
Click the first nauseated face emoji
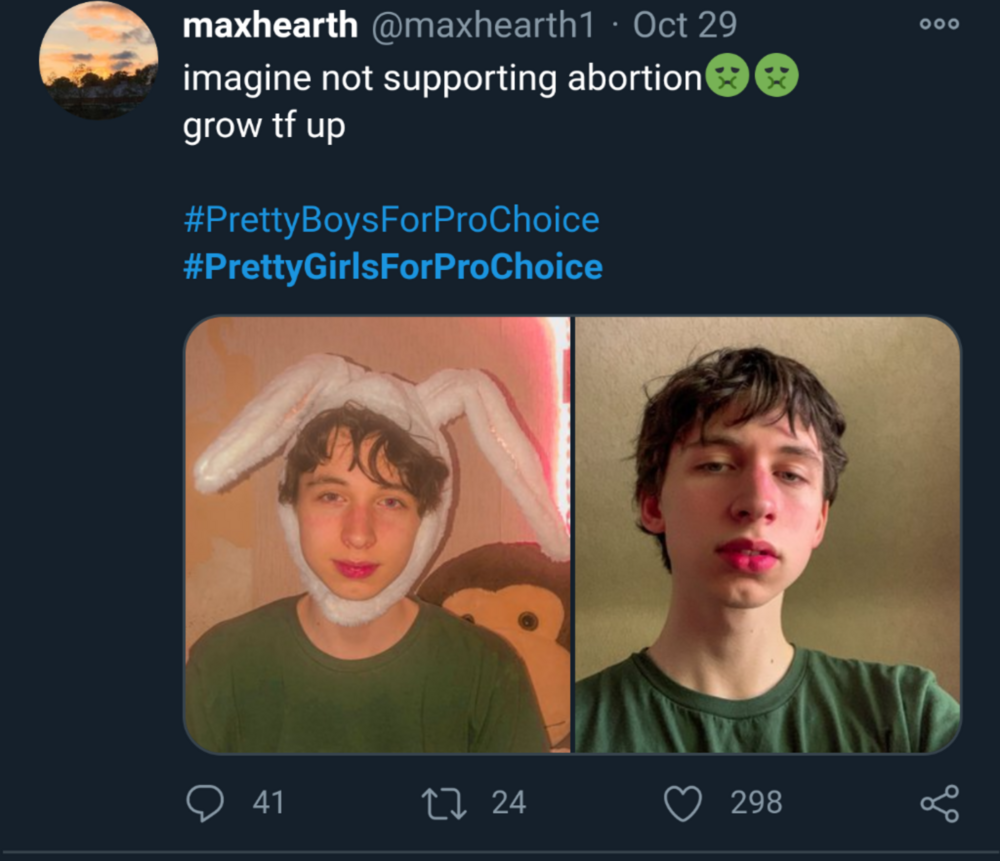(x=727, y=75)
